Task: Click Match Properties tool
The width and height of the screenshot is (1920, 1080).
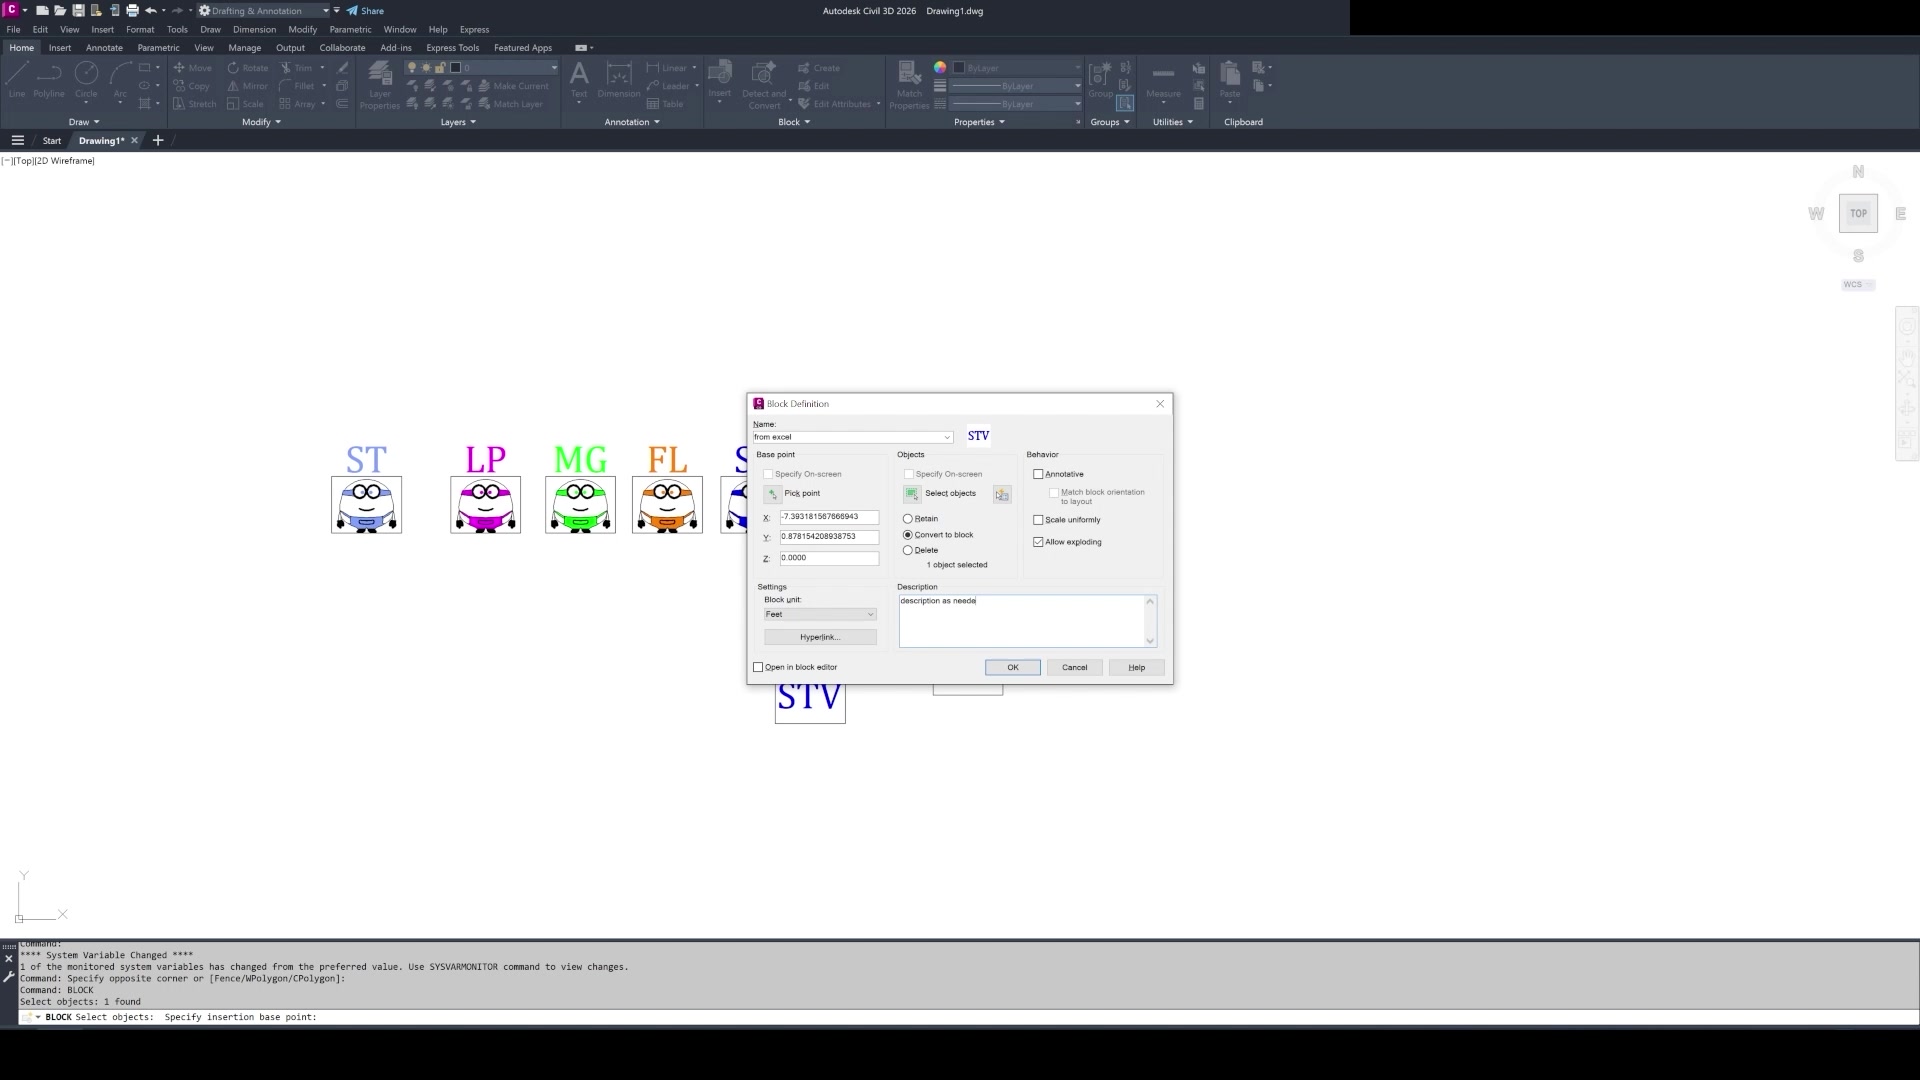Action: (x=909, y=85)
